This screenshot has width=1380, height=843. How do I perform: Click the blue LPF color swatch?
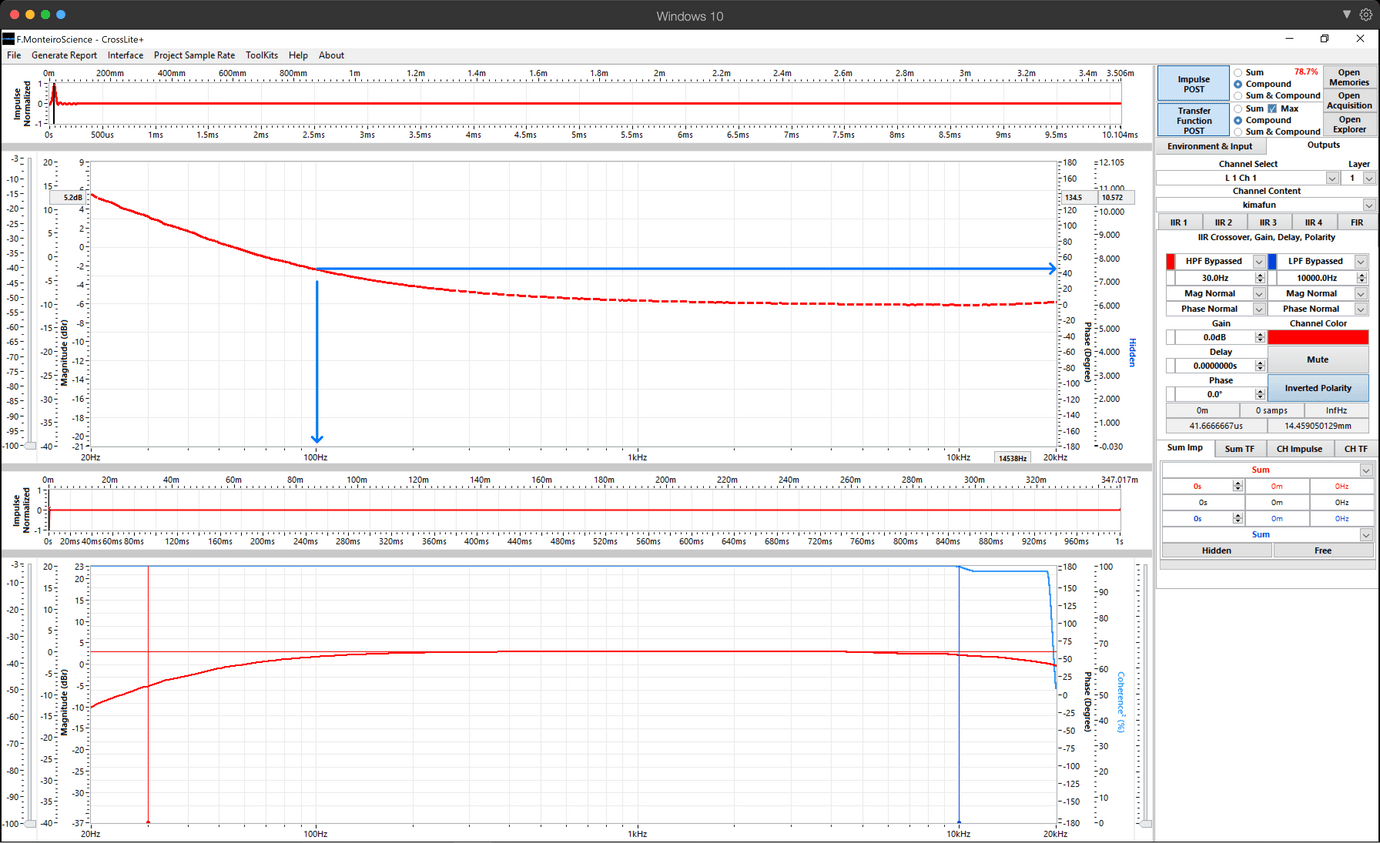click(x=1273, y=262)
